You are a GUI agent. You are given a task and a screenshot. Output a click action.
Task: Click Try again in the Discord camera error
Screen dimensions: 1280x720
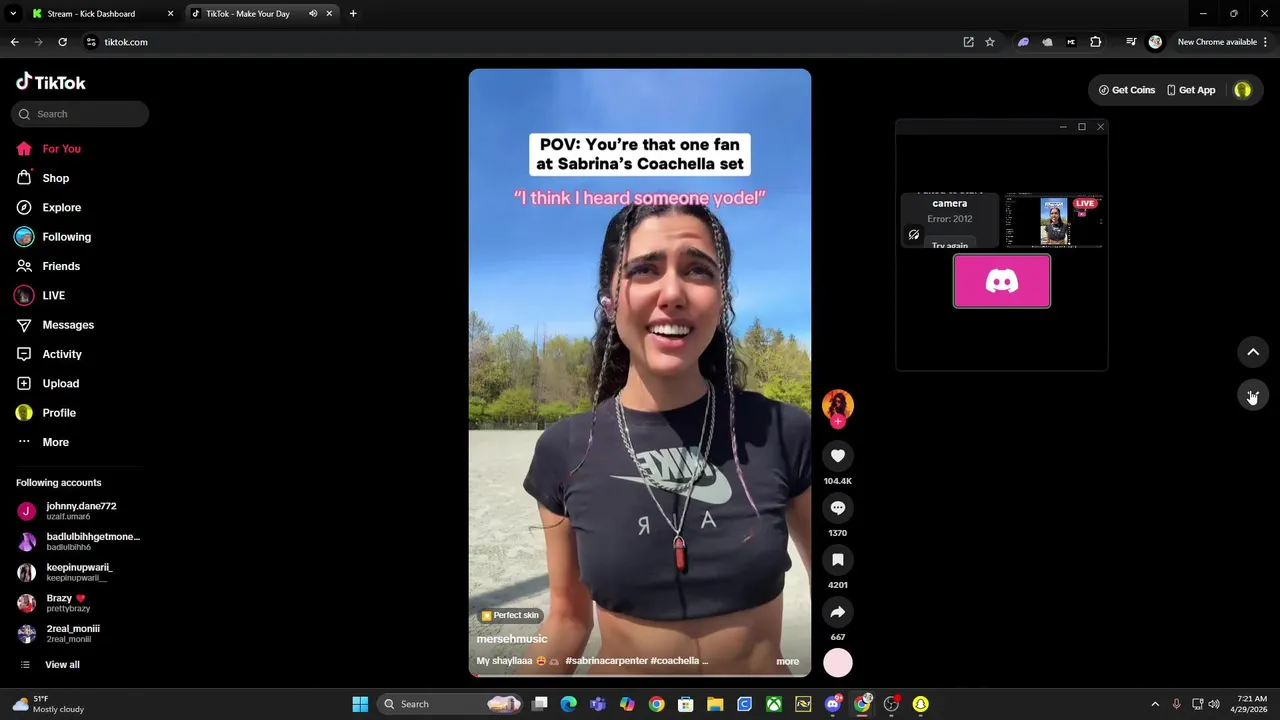pos(950,245)
